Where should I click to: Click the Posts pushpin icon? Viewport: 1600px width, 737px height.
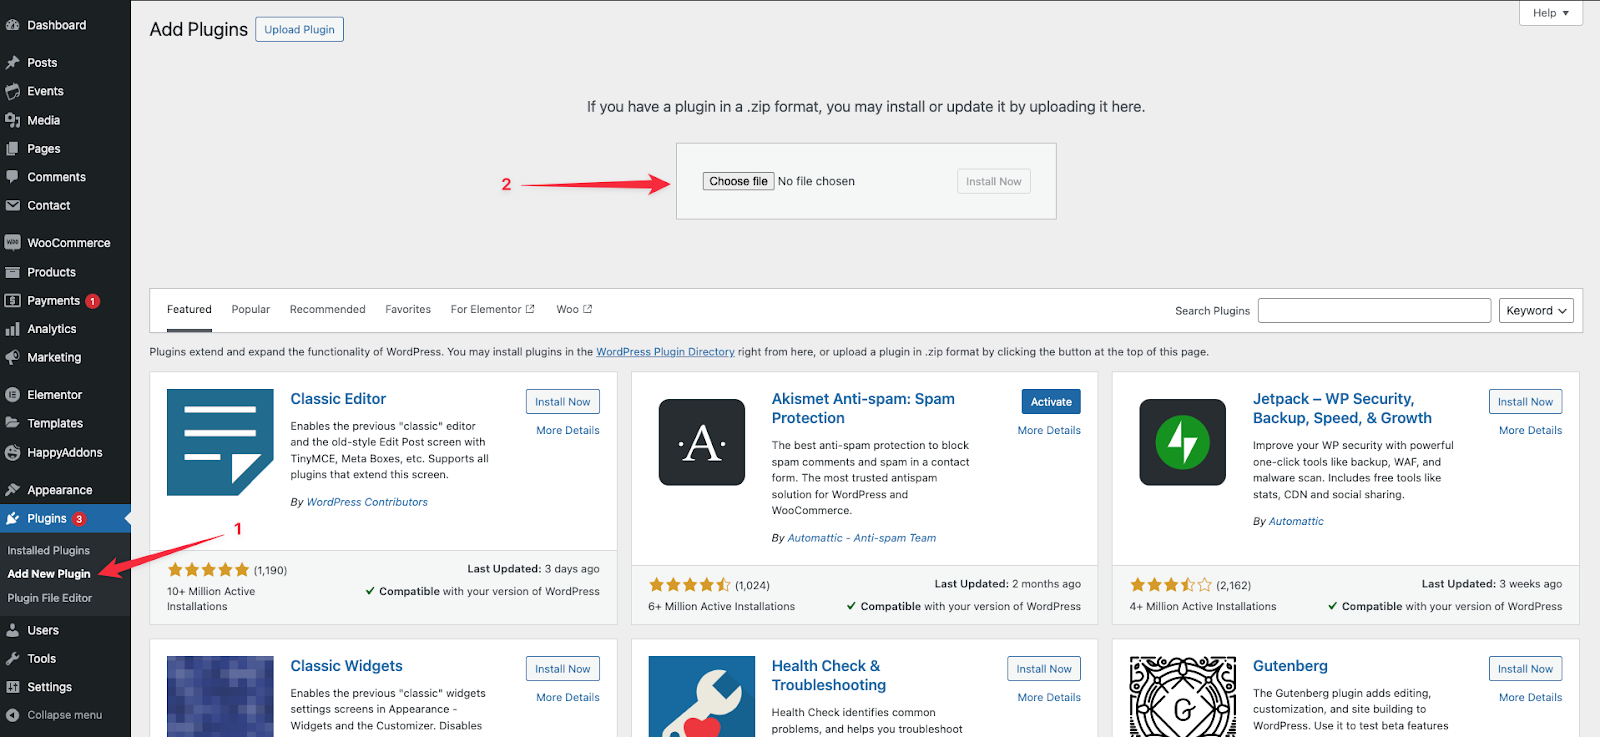(13, 63)
